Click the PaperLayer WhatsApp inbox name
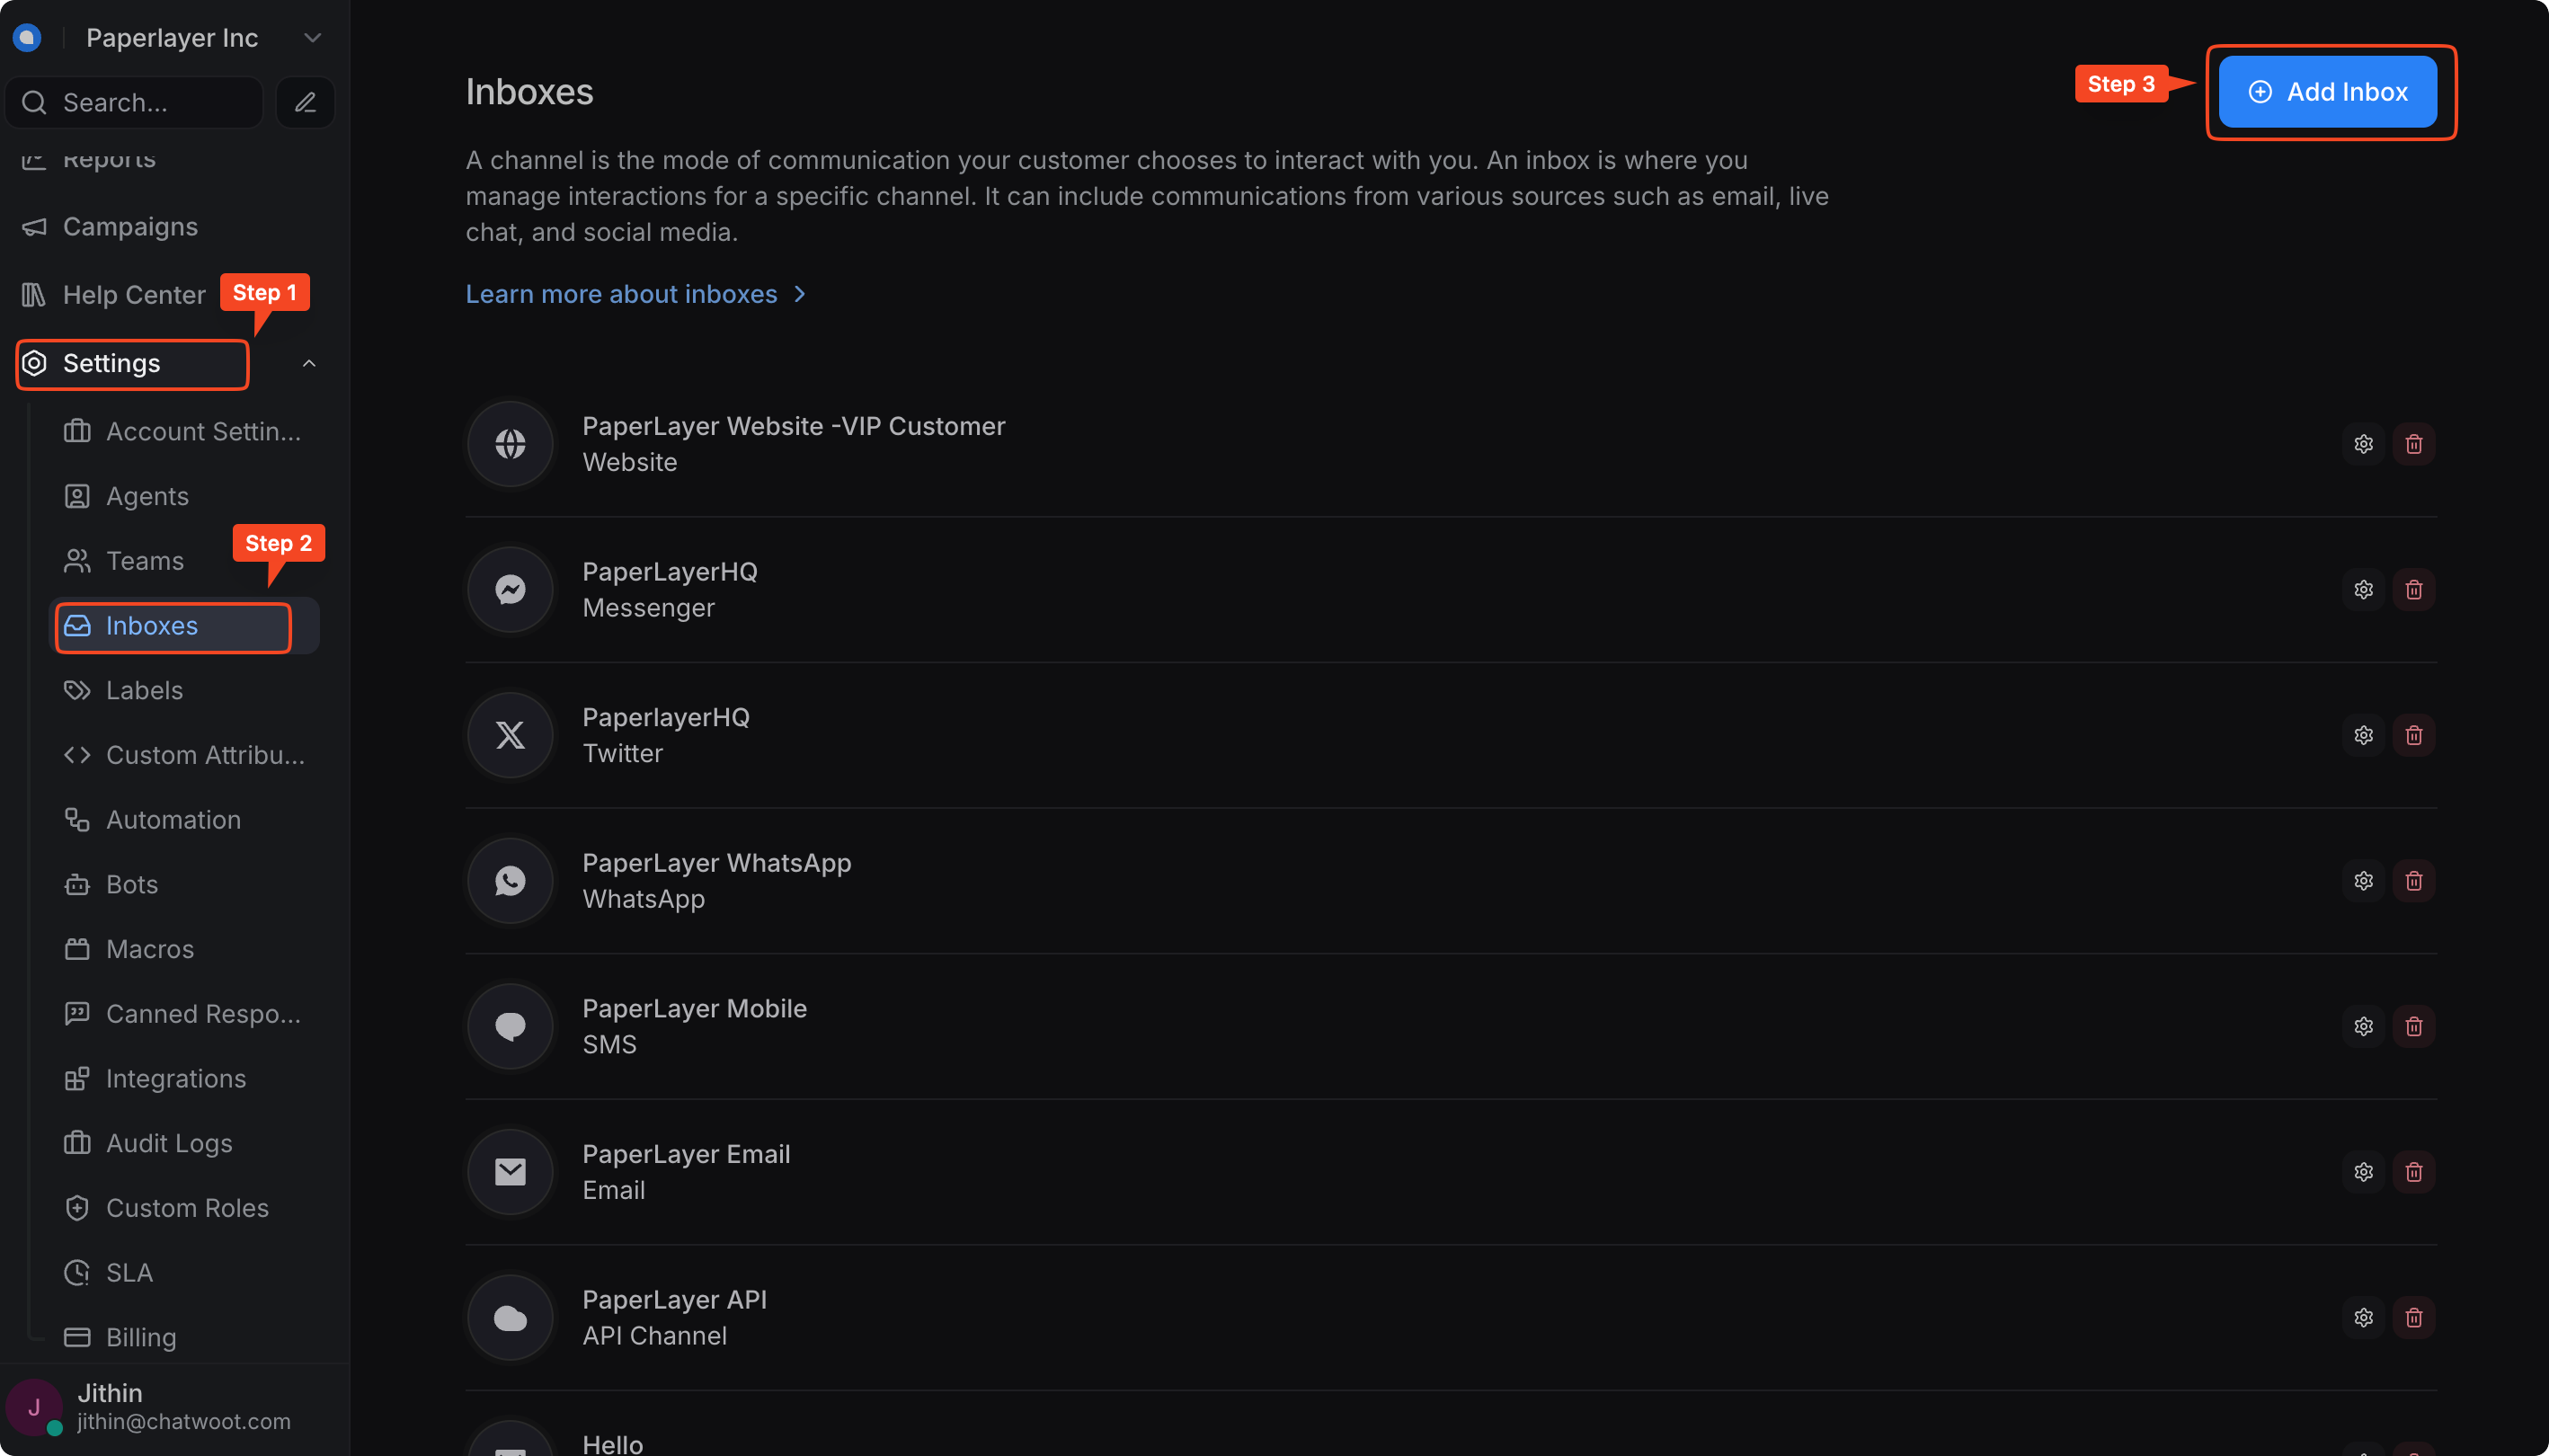The height and width of the screenshot is (1456, 2549). [x=716, y=863]
